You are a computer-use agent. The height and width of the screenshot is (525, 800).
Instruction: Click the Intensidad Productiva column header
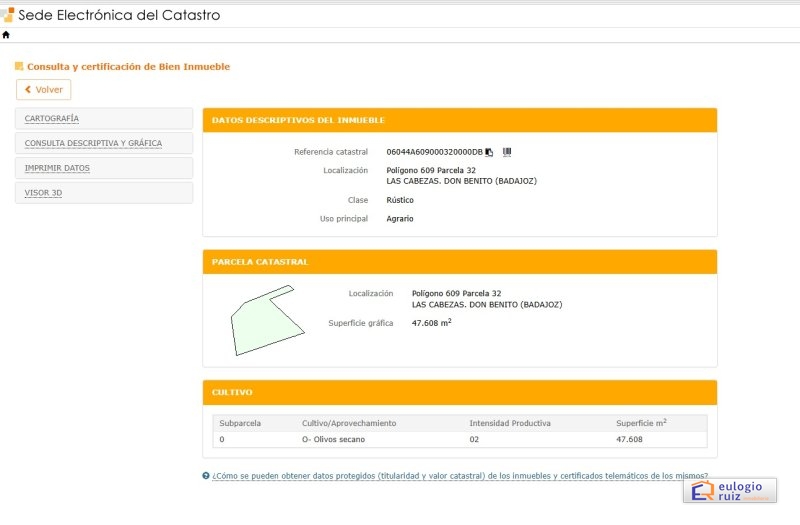[x=510, y=423]
